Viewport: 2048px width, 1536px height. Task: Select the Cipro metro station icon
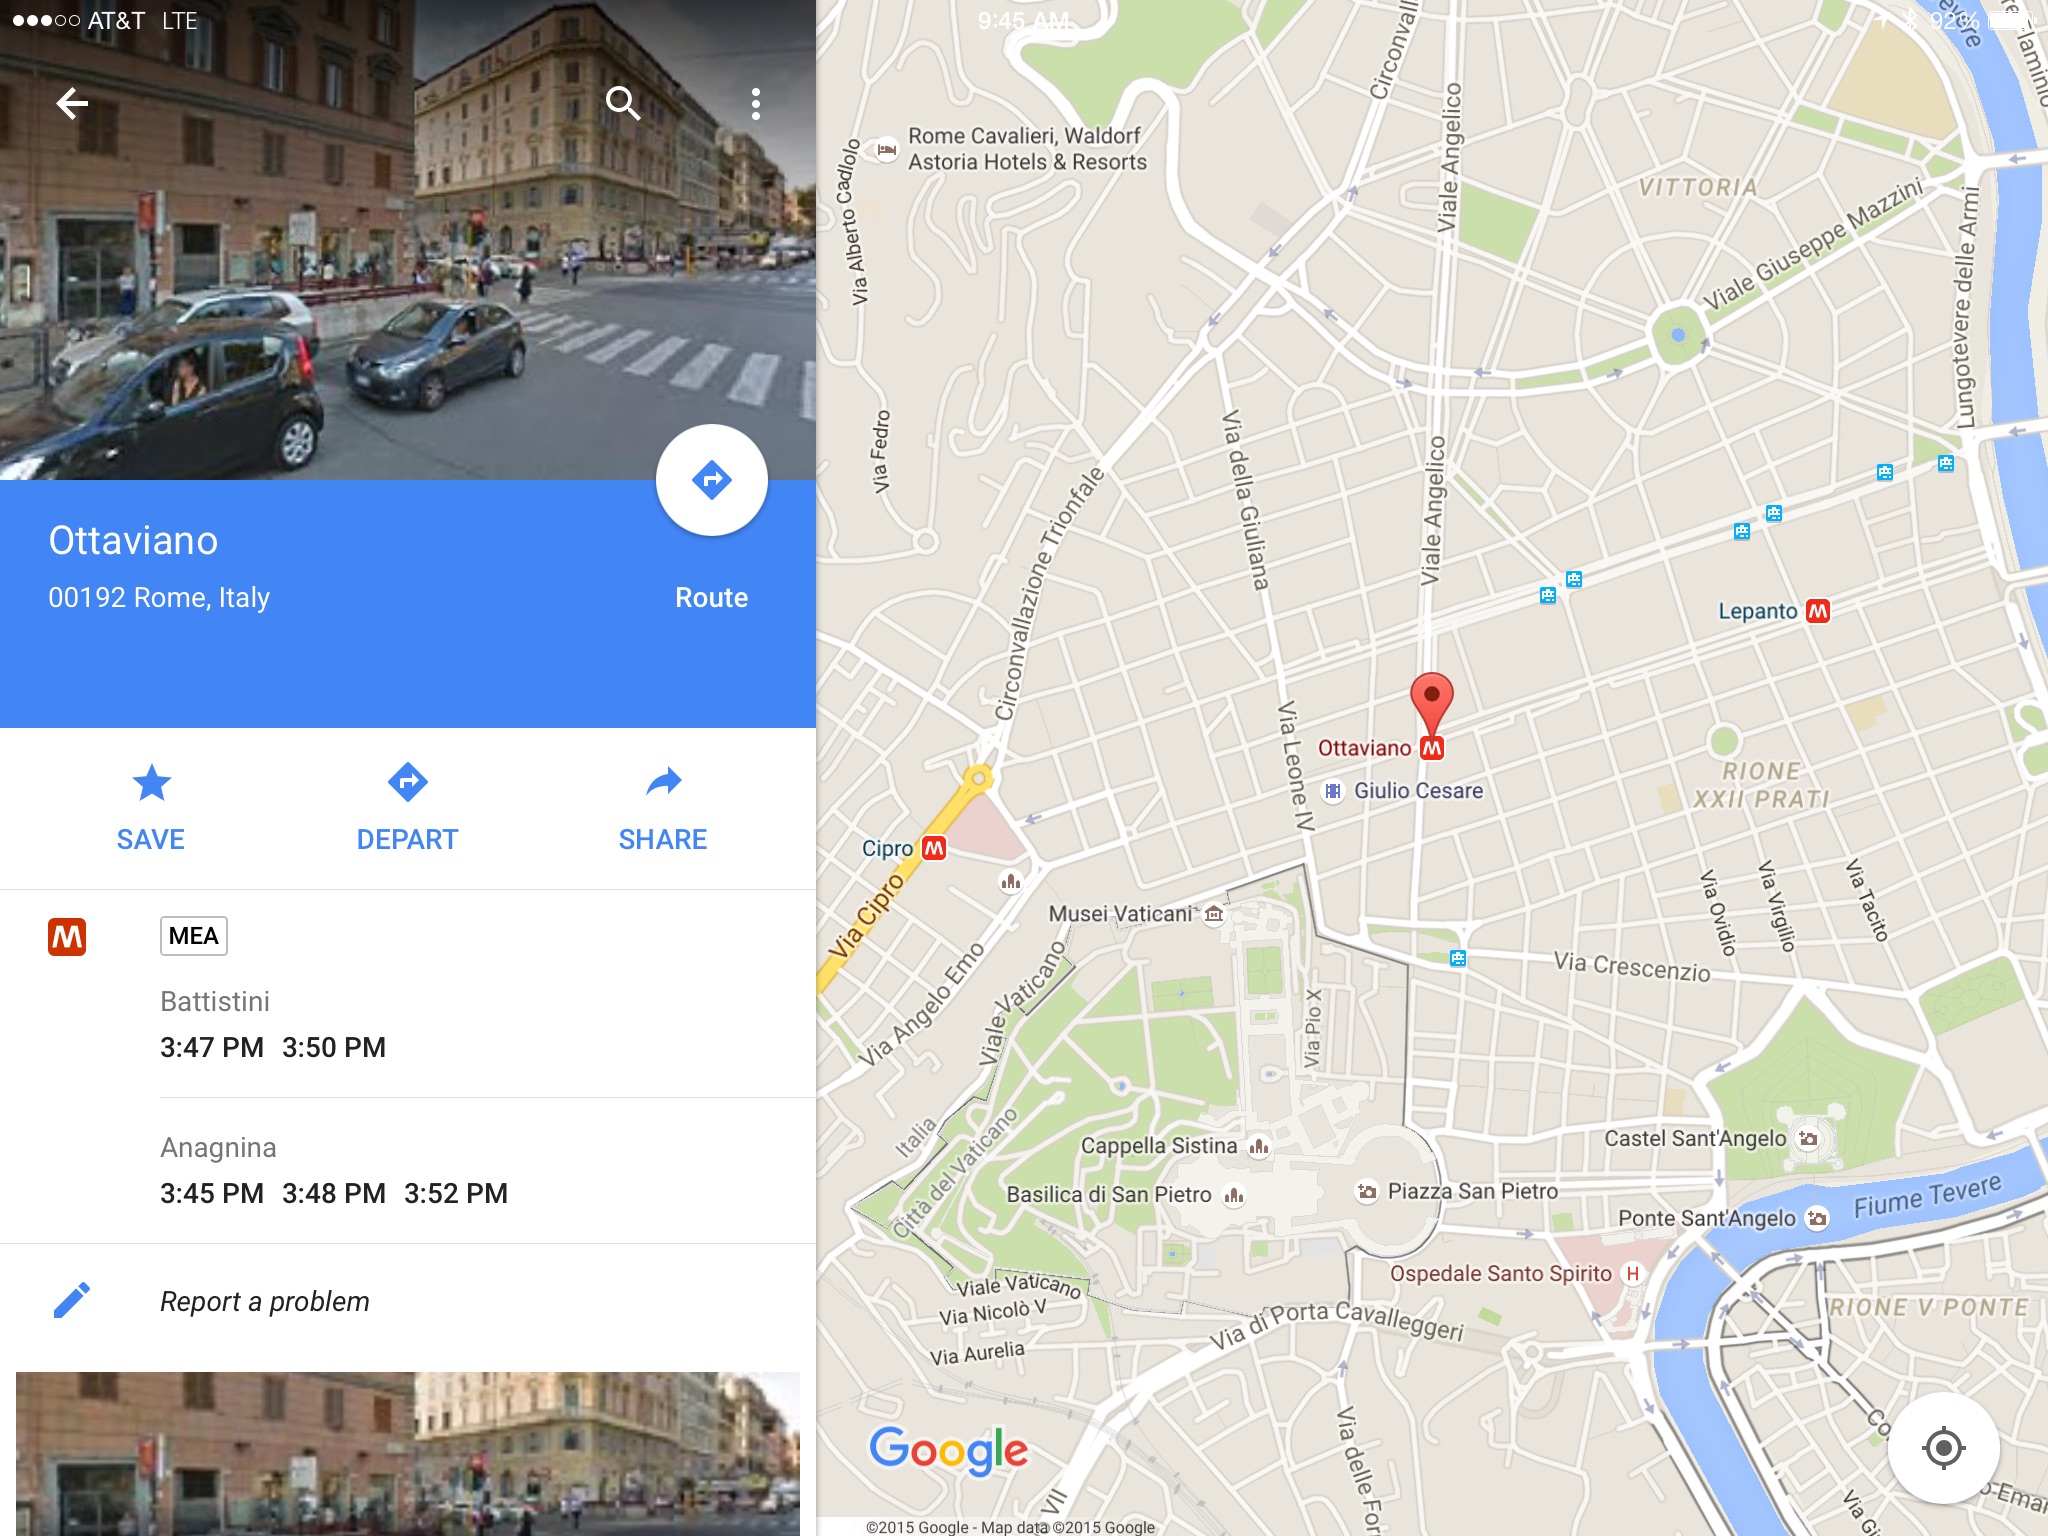point(934,848)
